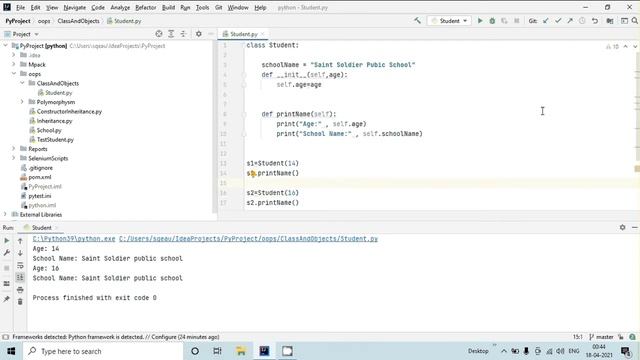
Task: Click the Git push arrow icon
Action: [570, 21]
